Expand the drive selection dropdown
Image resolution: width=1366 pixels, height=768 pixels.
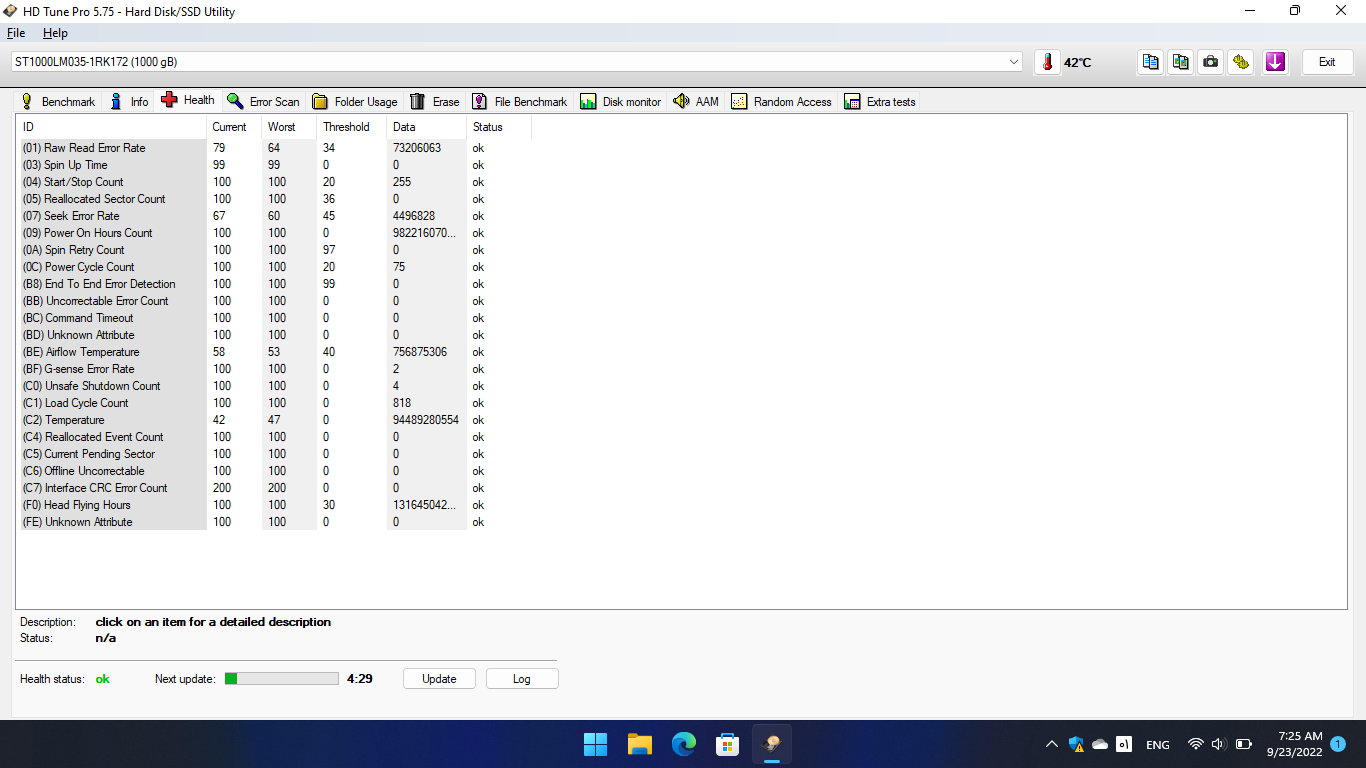1015,62
